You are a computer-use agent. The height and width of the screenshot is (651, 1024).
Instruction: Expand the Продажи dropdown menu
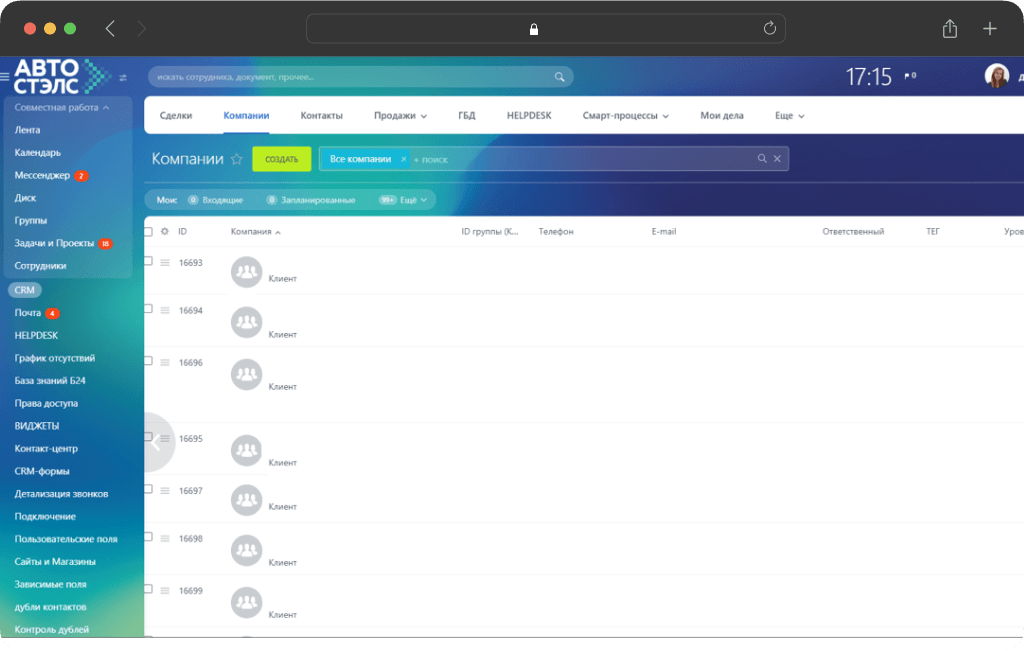400,116
